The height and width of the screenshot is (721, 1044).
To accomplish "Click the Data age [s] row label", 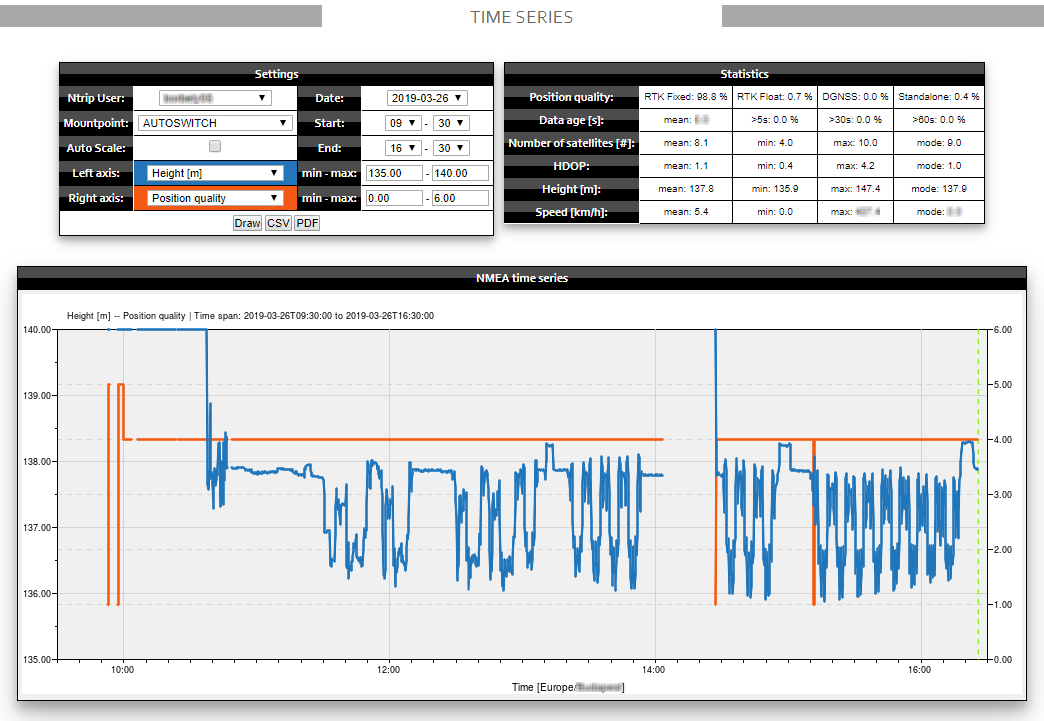I will pyautogui.click(x=571, y=120).
